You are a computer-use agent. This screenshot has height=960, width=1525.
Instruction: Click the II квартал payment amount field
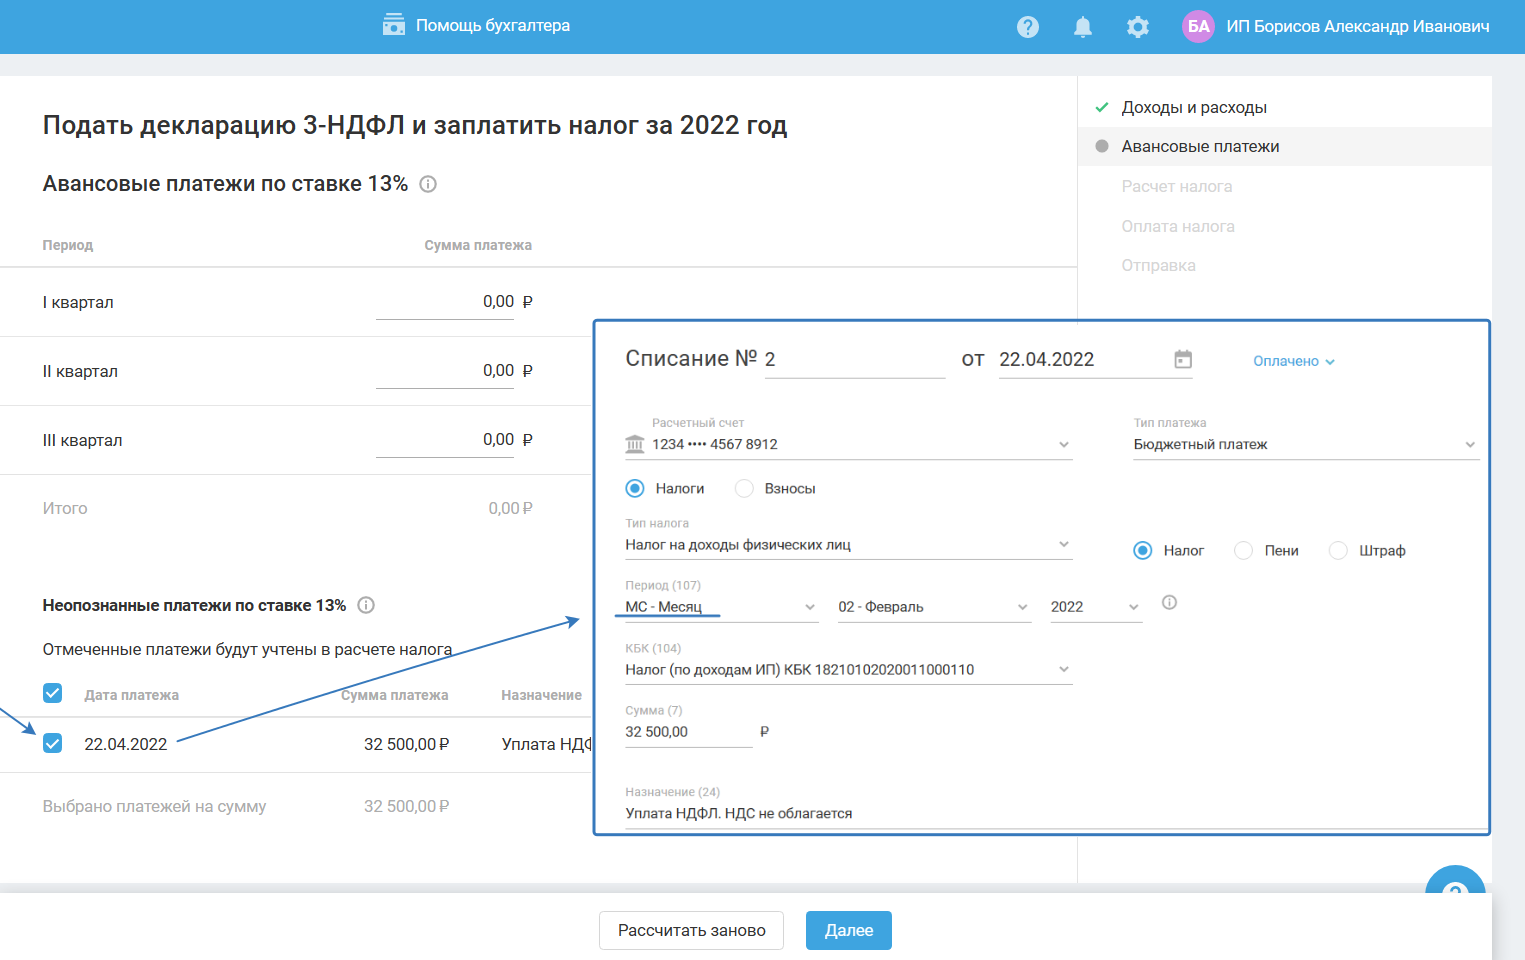pos(445,371)
